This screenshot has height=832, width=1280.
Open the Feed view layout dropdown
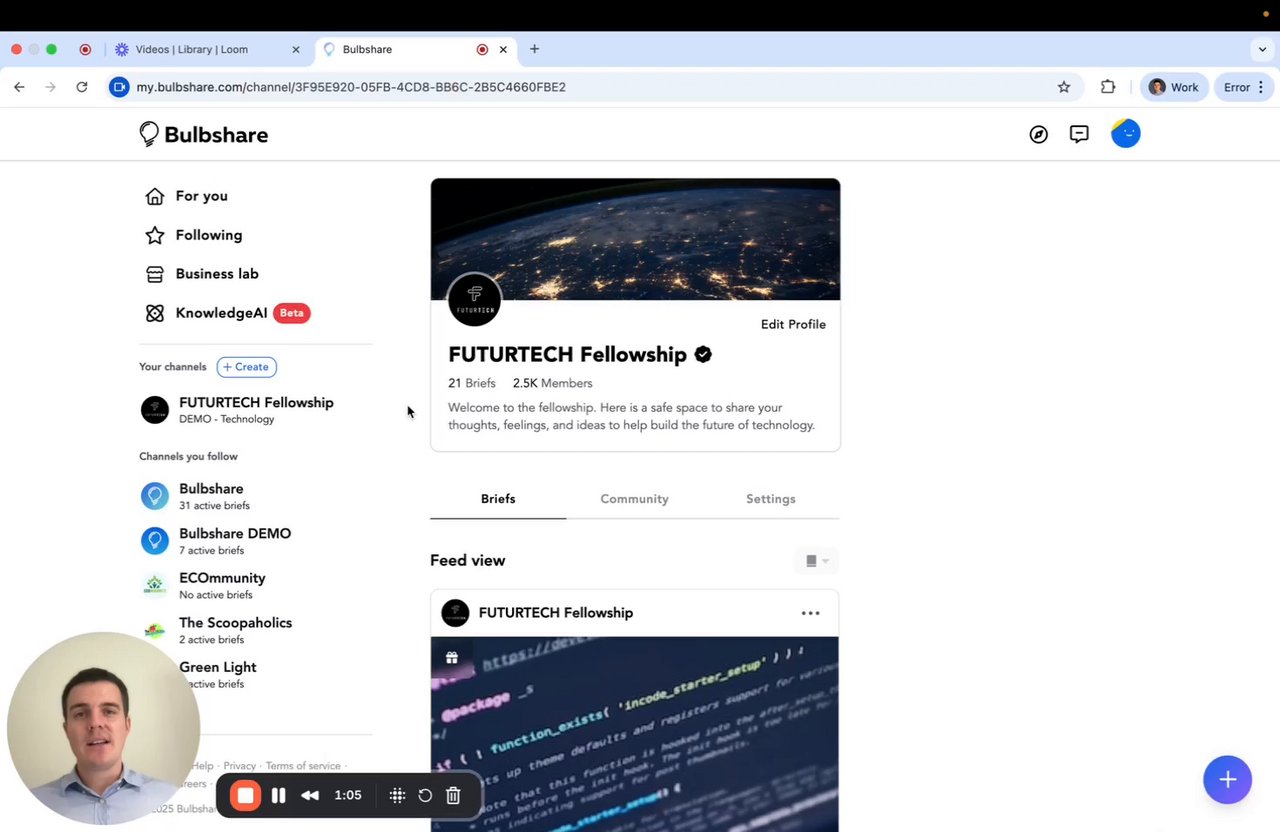tap(817, 561)
